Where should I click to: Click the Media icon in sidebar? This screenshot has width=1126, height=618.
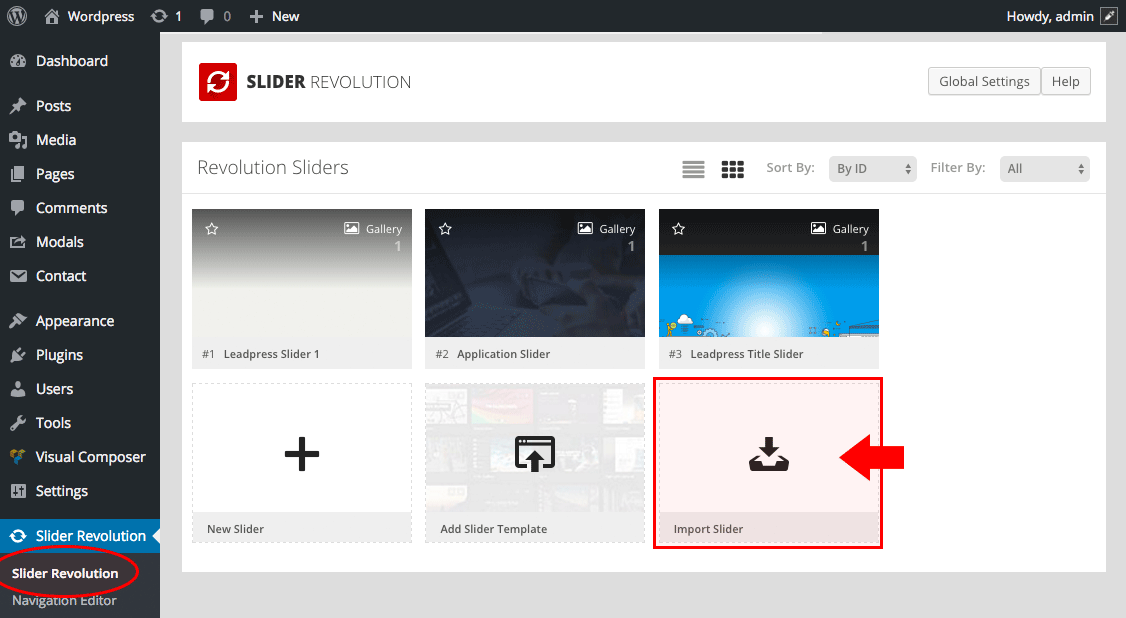pos(18,140)
